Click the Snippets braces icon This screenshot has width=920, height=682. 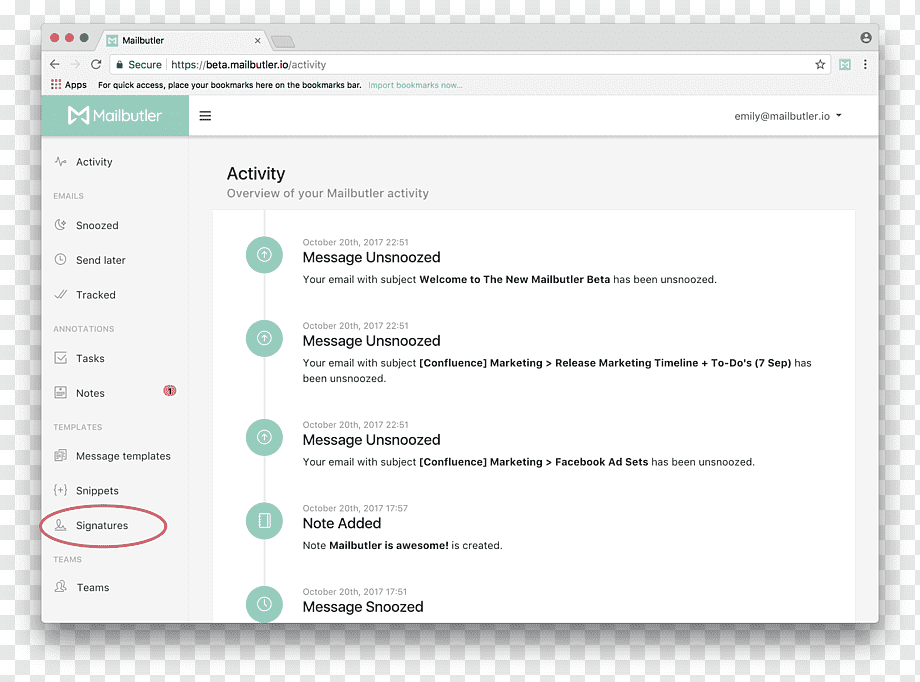(60, 490)
